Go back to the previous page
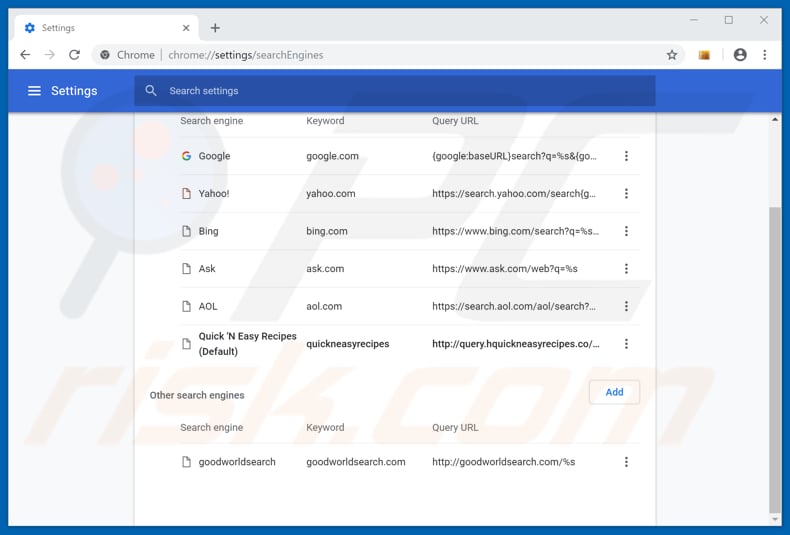The image size is (790, 535). (25, 55)
